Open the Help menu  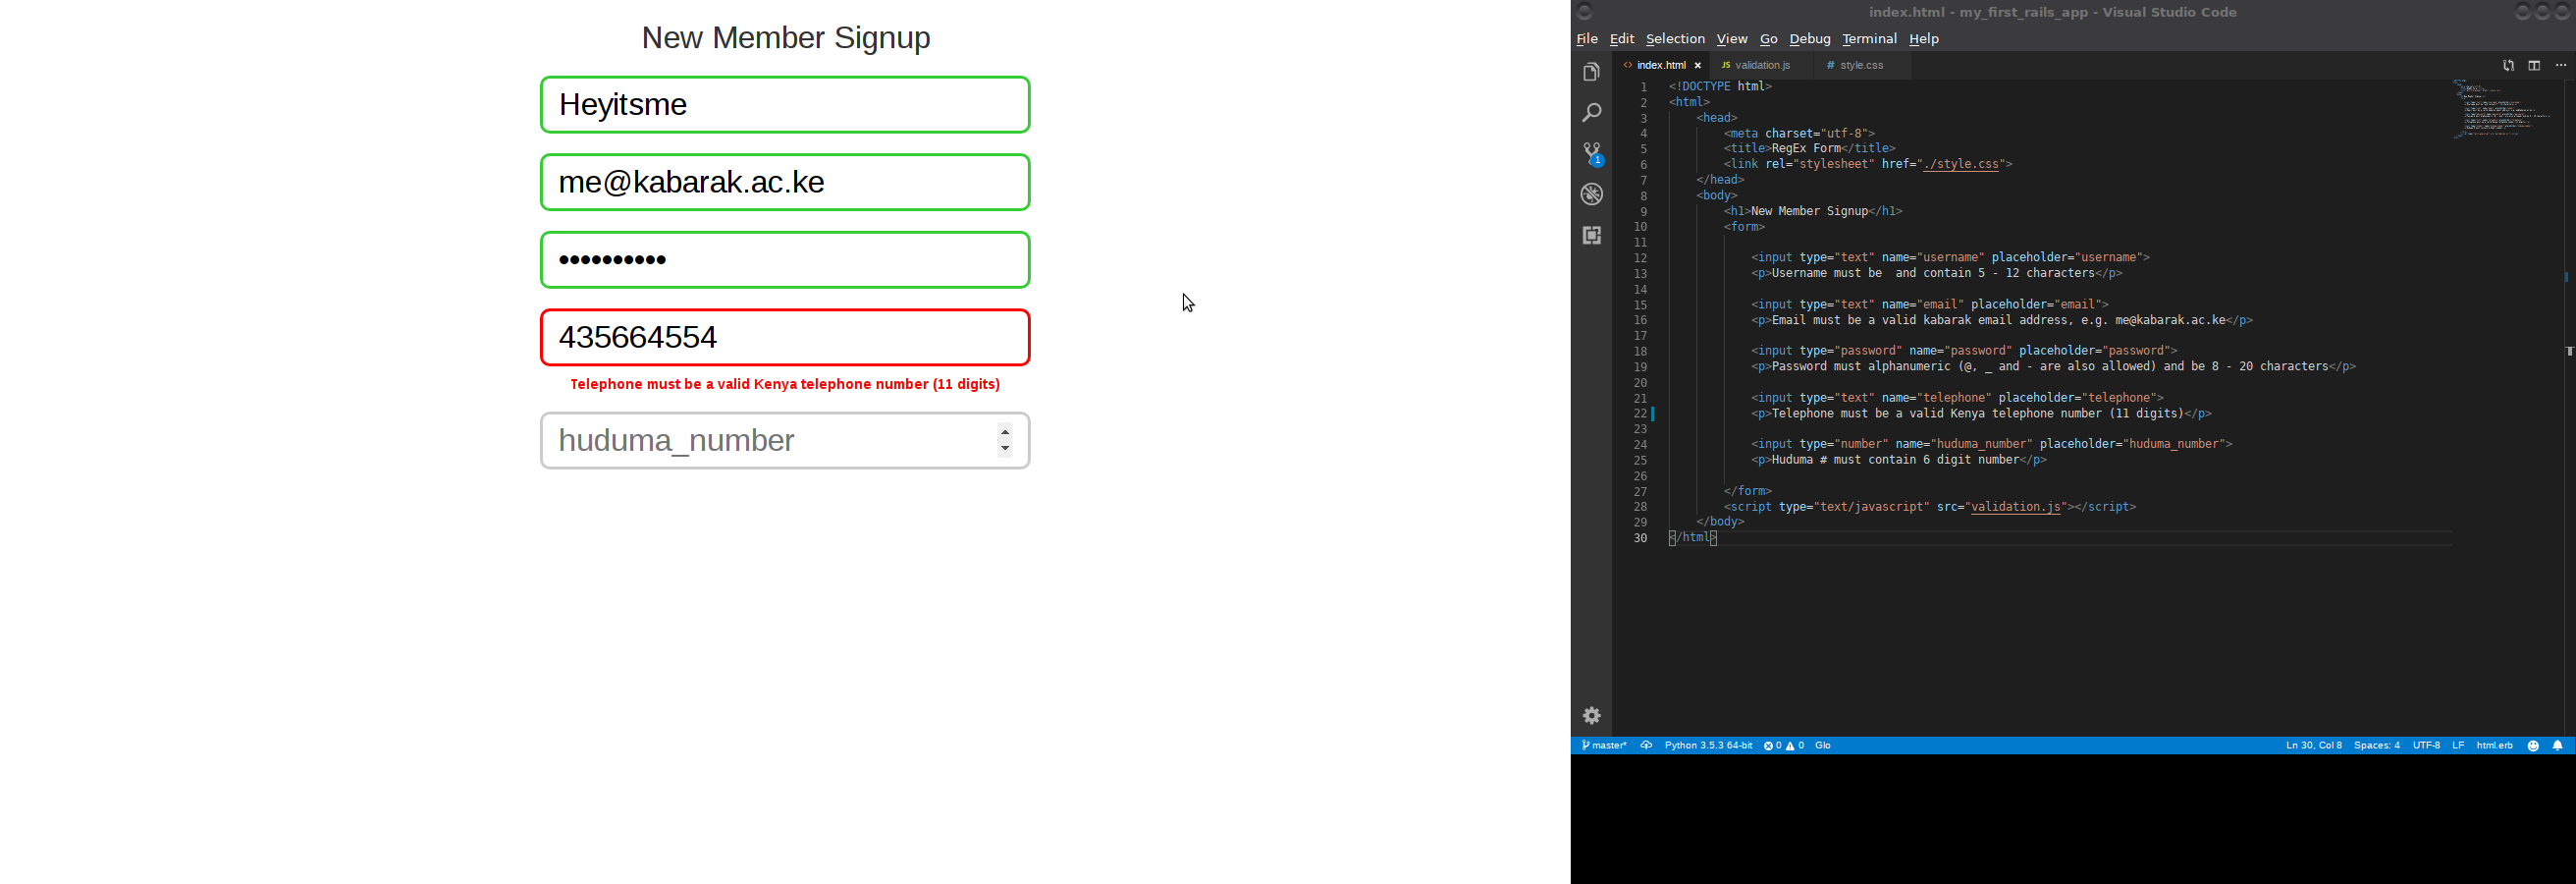click(x=1923, y=39)
